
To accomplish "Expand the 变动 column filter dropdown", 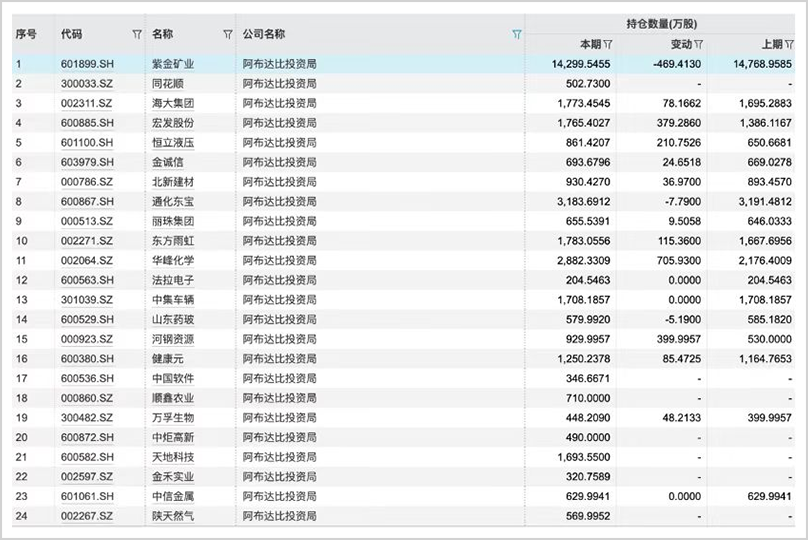I will pyautogui.click(x=699, y=45).
